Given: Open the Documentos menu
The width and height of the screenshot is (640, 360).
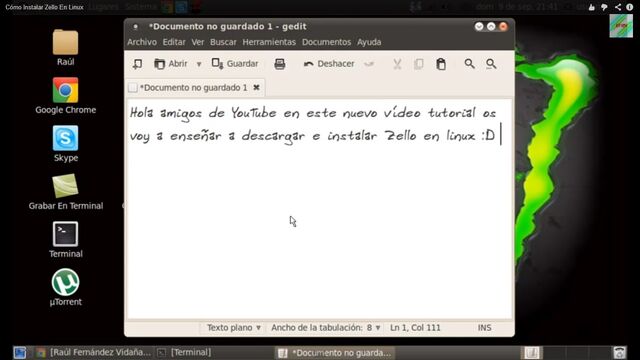Looking at the screenshot, I should point(327,42).
